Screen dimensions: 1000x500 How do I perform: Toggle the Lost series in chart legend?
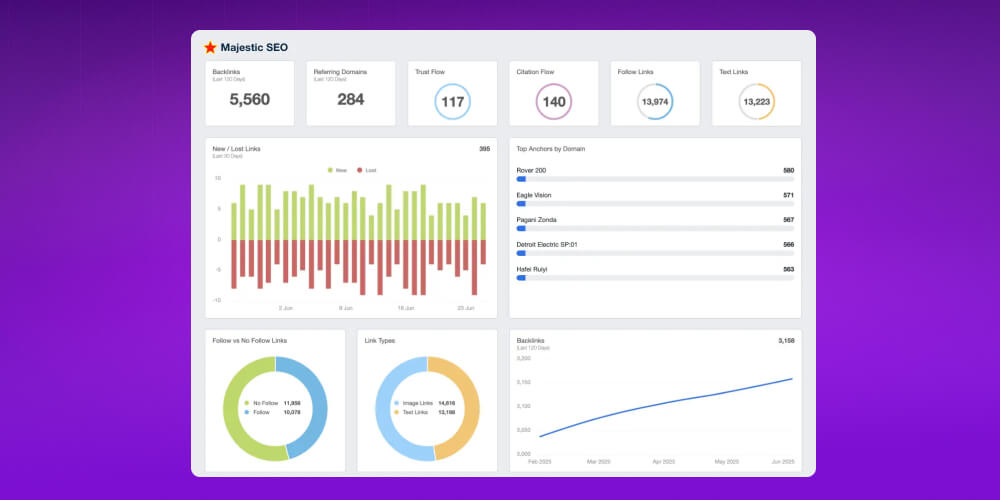pyautogui.click(x=366, y=171)
